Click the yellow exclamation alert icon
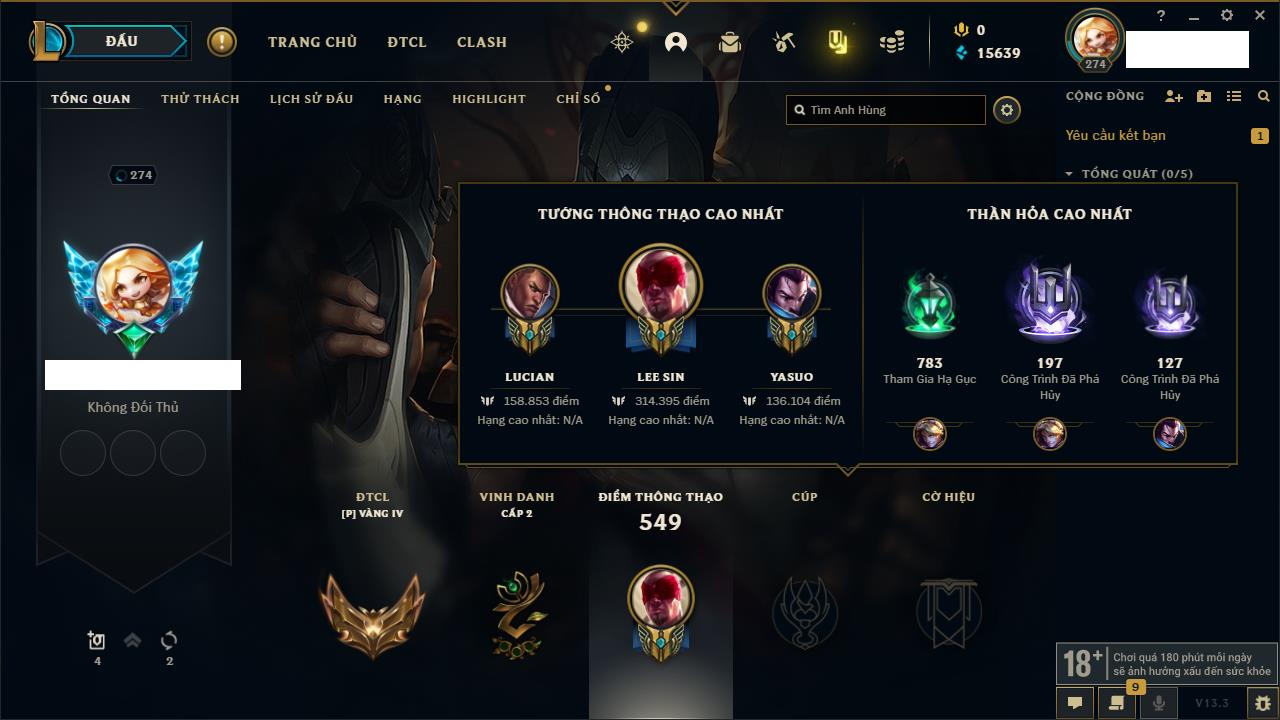The height and width of the screenshot is (720, 1280). (x=222, y=42)
